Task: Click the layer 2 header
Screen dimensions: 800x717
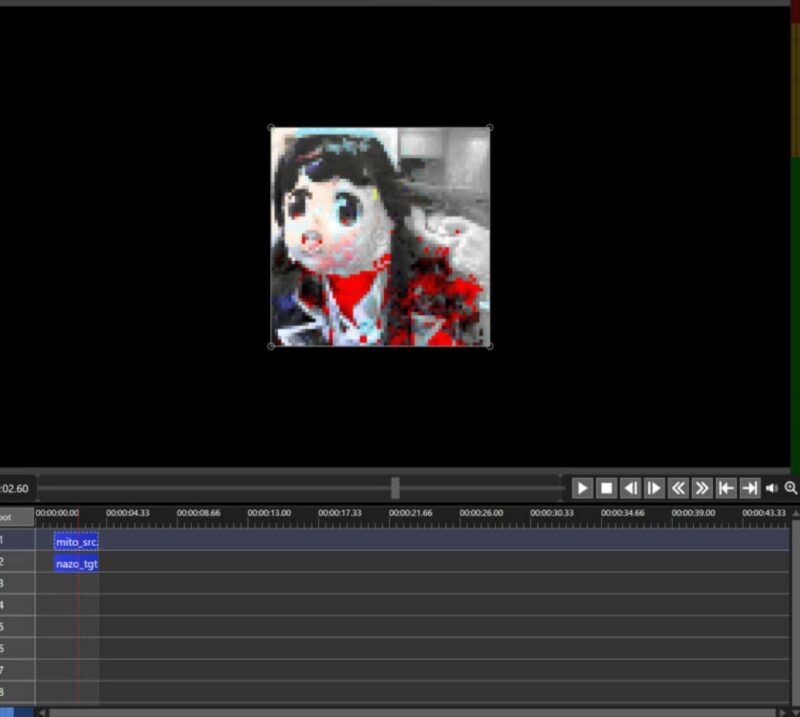Action: [x=17, y=562]
